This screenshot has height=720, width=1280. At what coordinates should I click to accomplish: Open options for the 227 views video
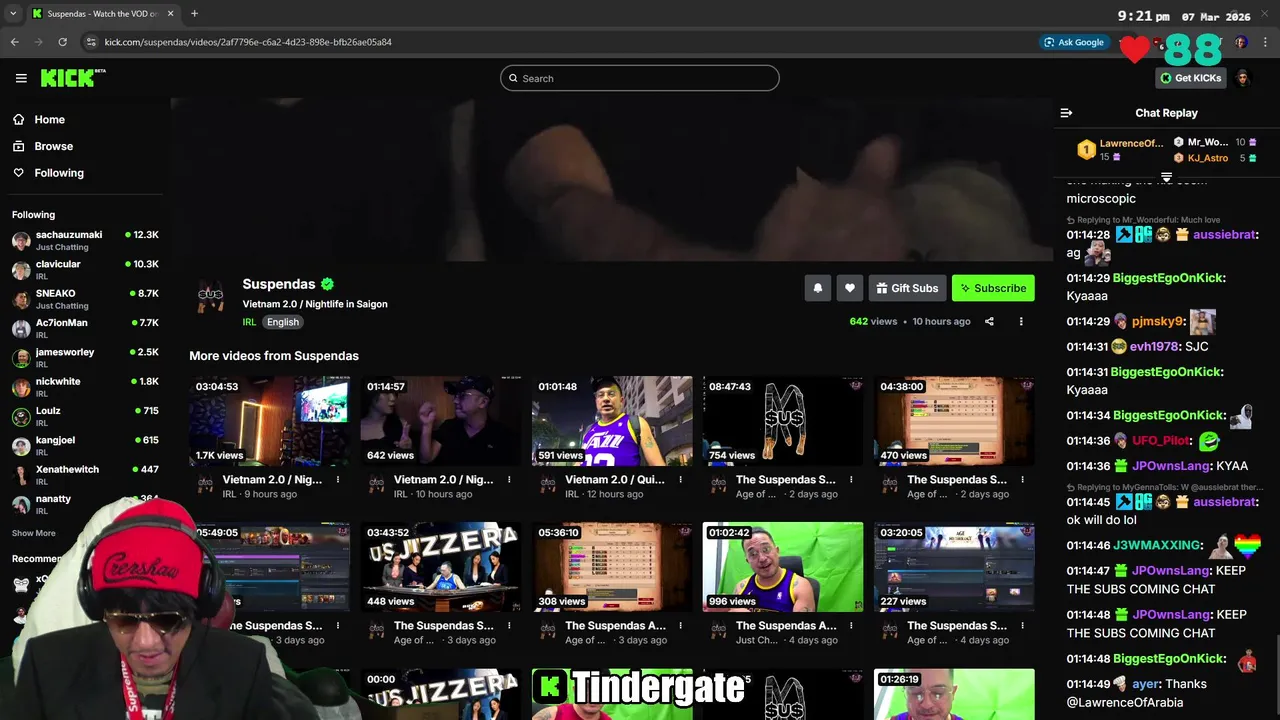click(1022, 626)
